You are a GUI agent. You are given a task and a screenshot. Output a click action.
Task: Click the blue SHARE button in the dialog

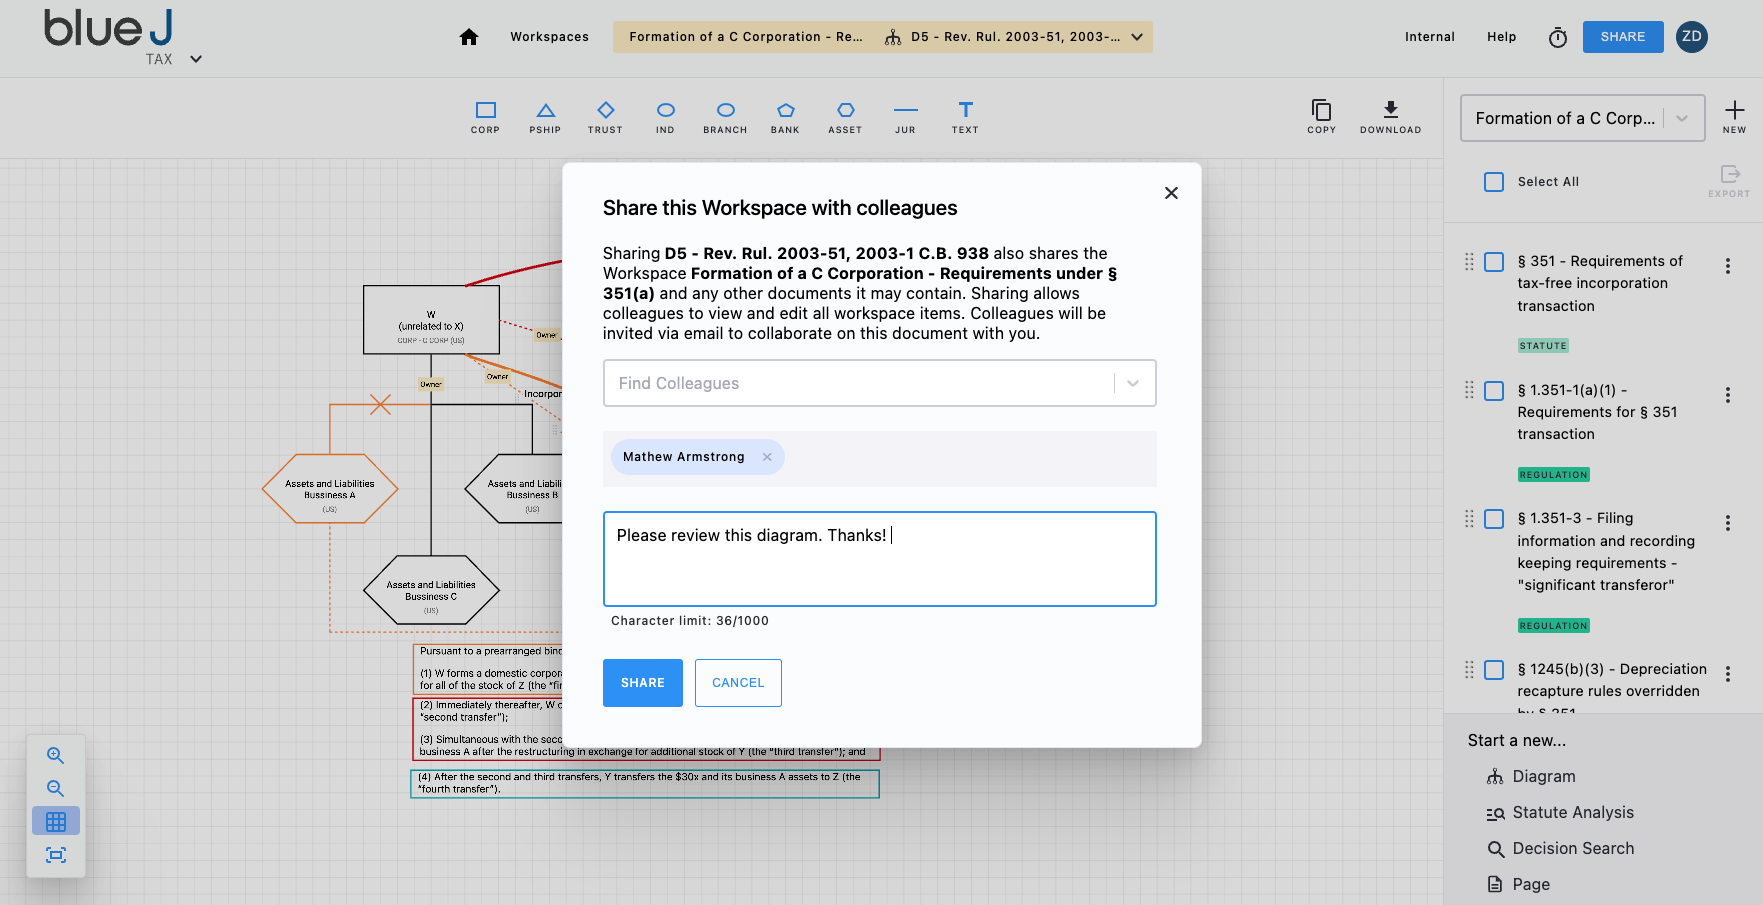click(x=642, y=683)
